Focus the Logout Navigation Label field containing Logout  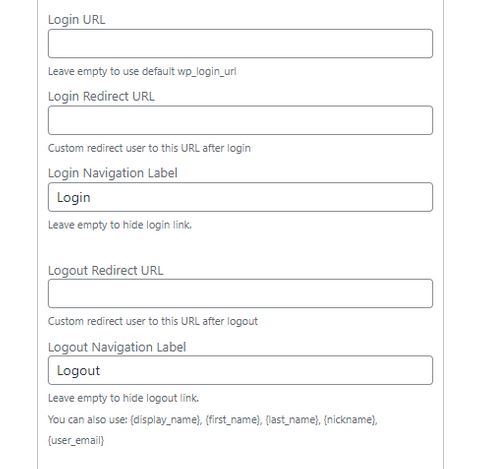pyautogui.click(x=240, y=370)
